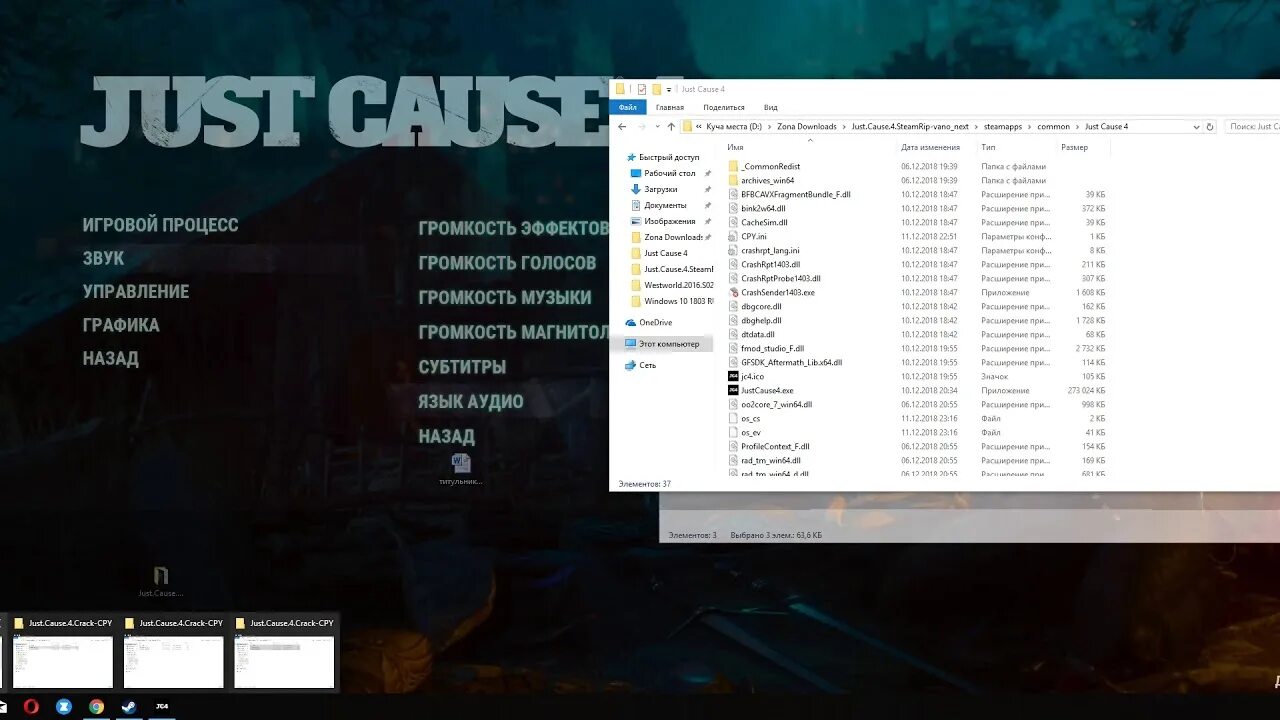Select the ЯЗЫК АУДИО option
1280x720 pixels.
coord(471,402)
